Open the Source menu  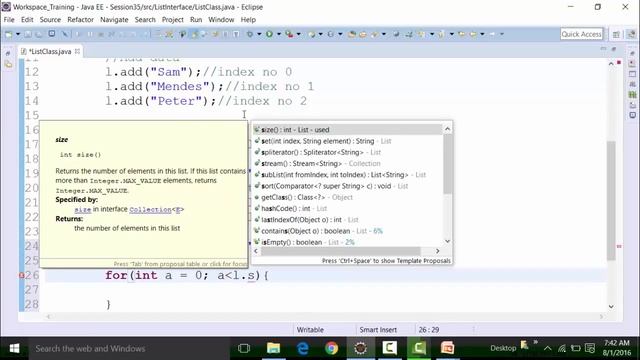(x=50, y=20)
